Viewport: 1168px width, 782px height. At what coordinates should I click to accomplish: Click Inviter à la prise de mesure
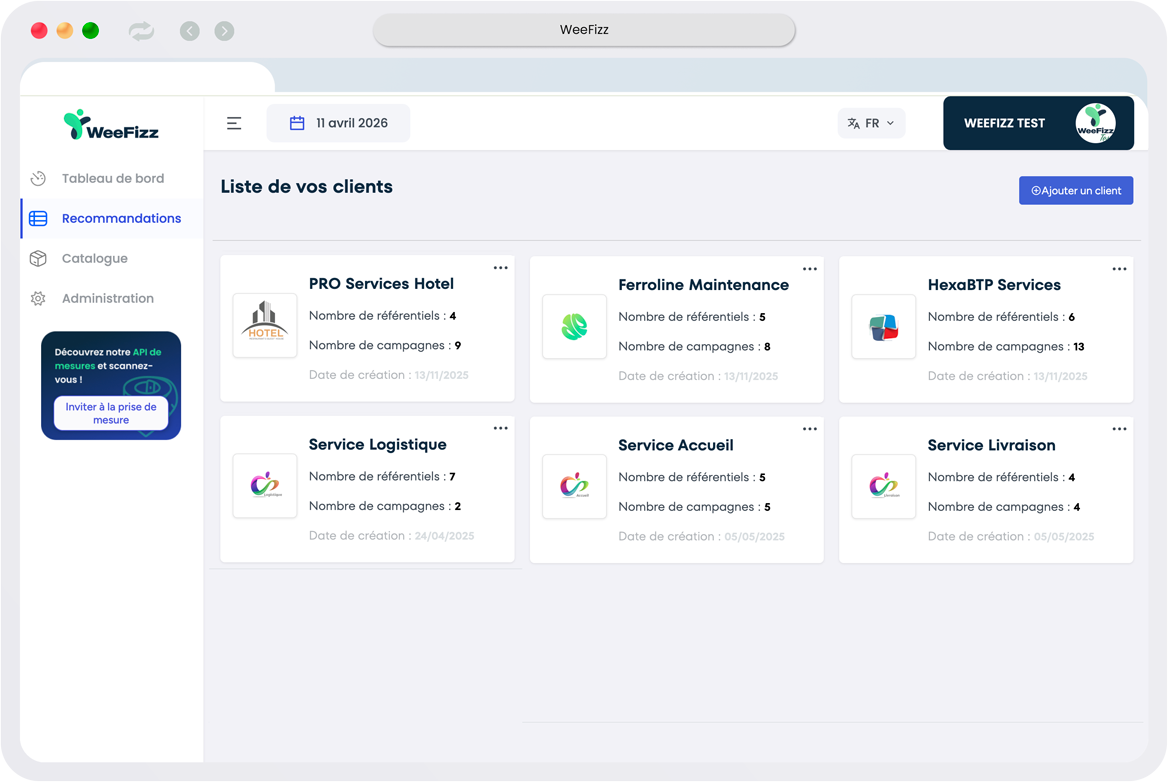(x=110, y=410)
